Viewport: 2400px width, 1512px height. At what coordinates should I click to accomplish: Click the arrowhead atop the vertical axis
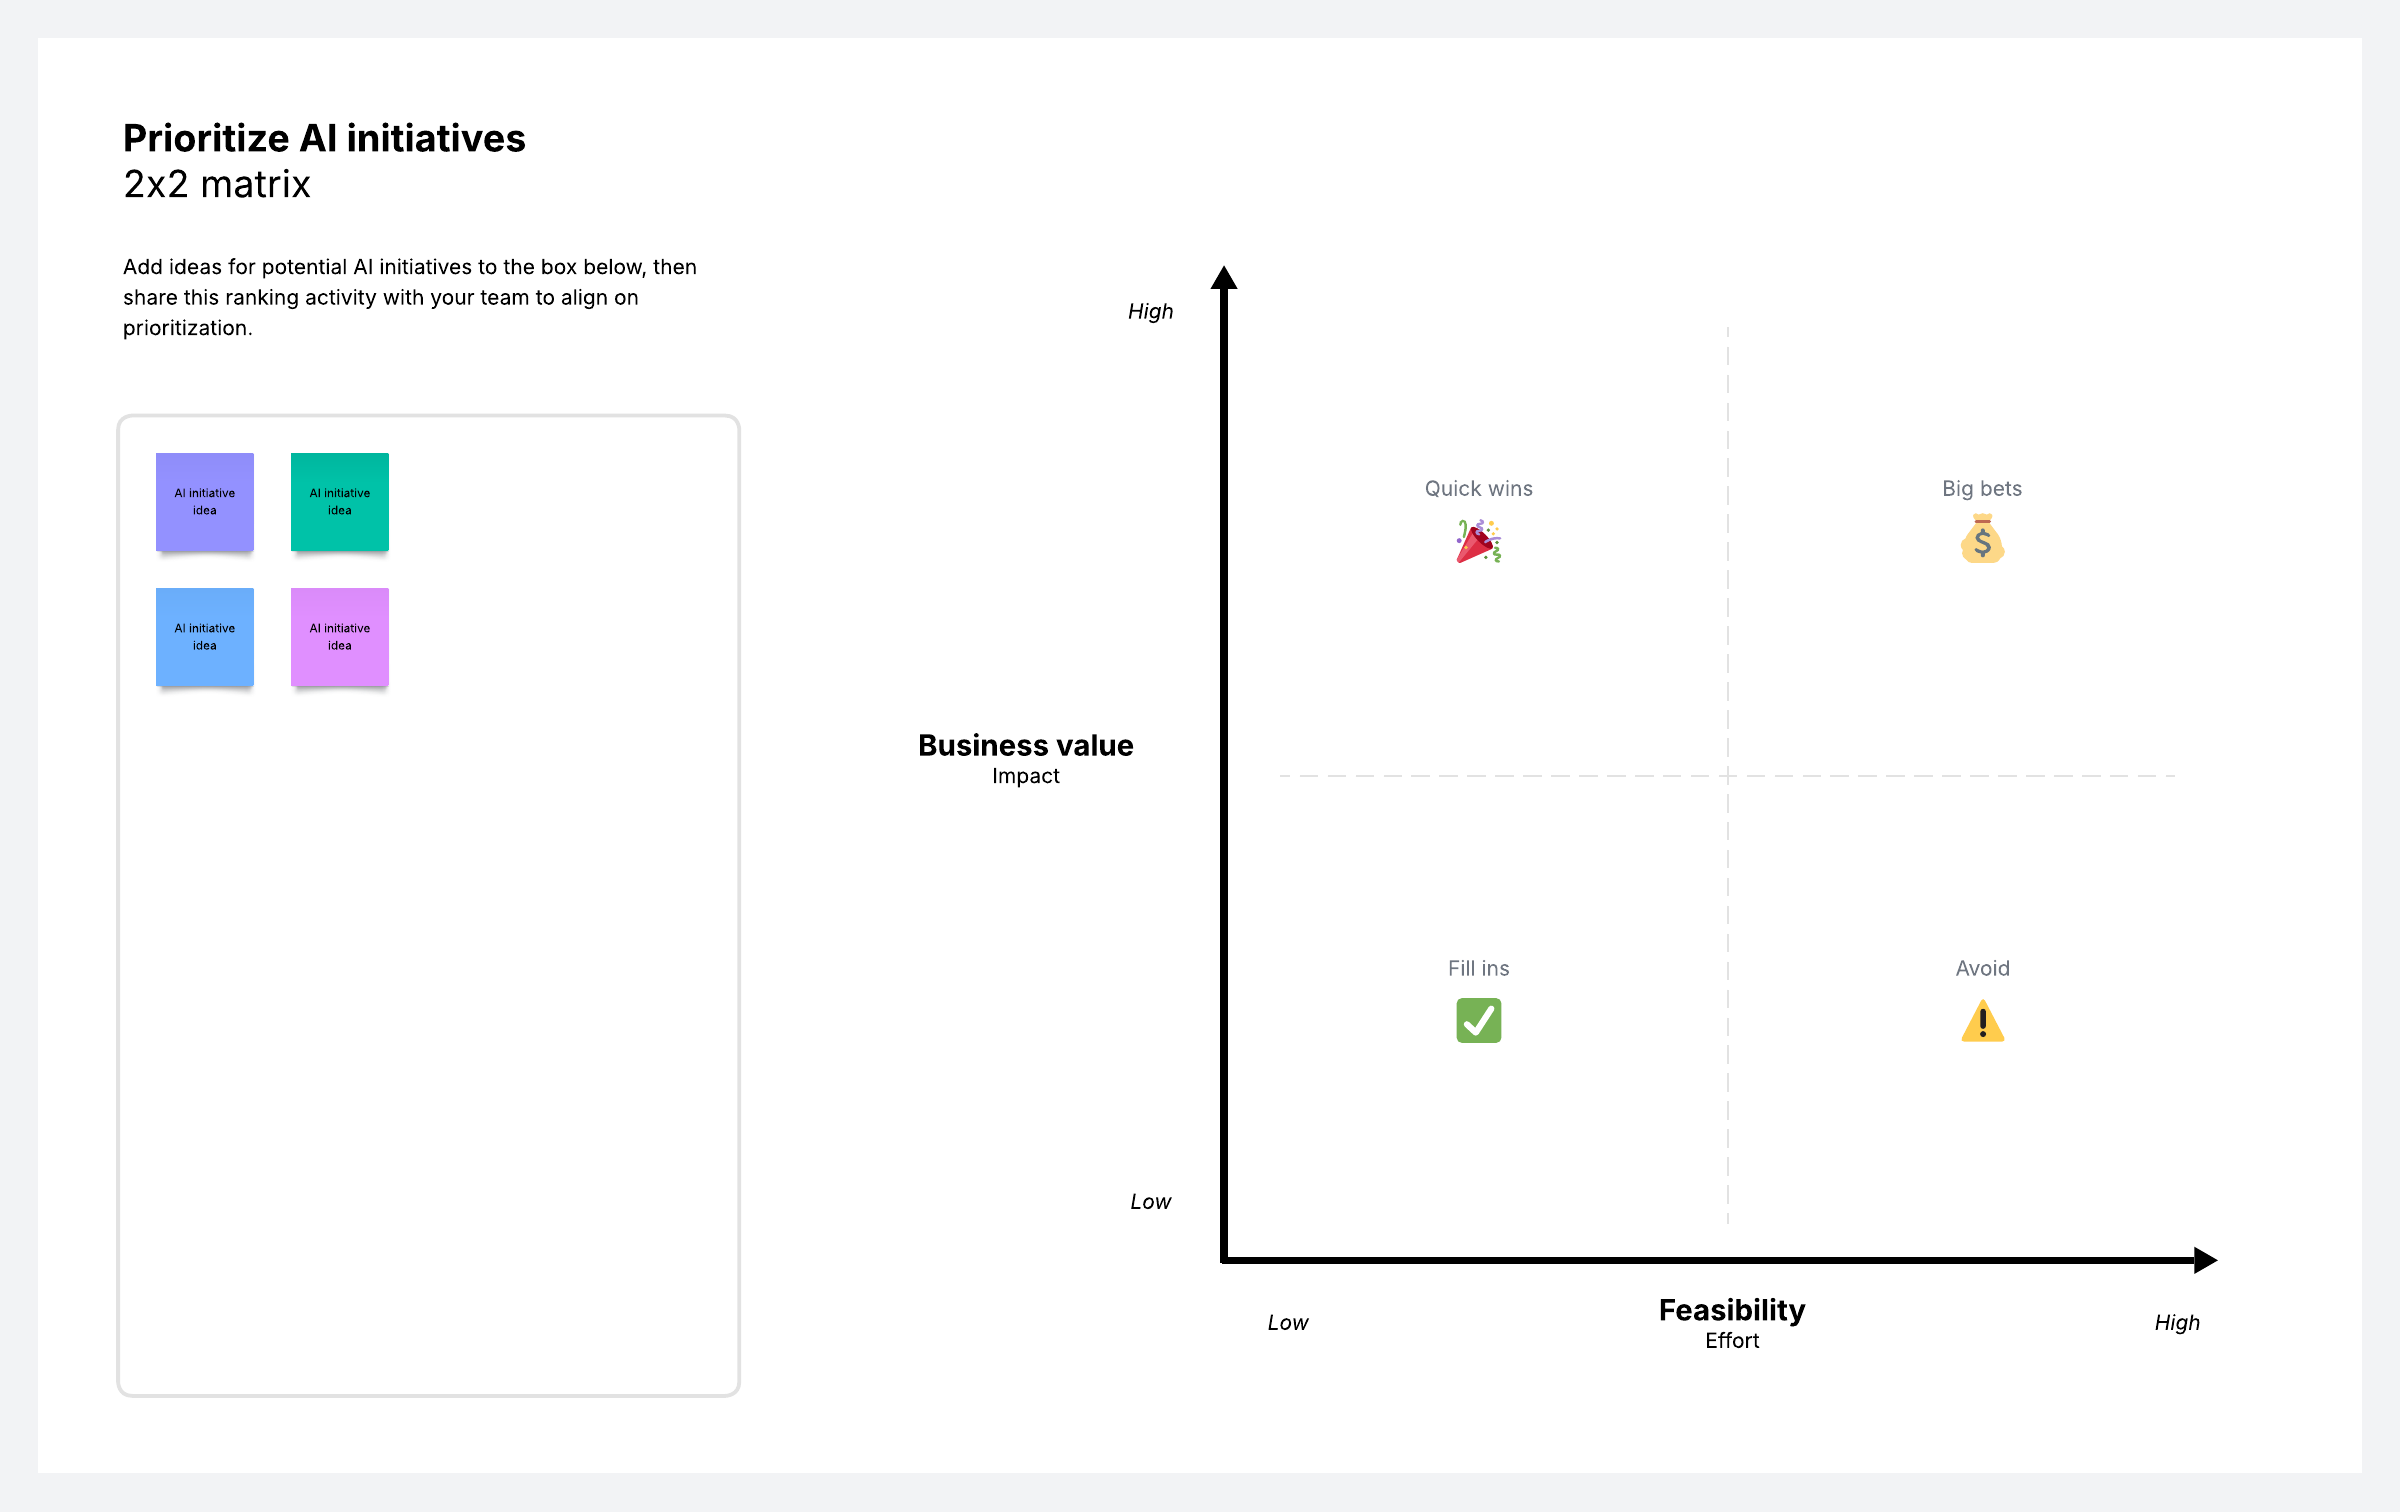pos(1224,278)
